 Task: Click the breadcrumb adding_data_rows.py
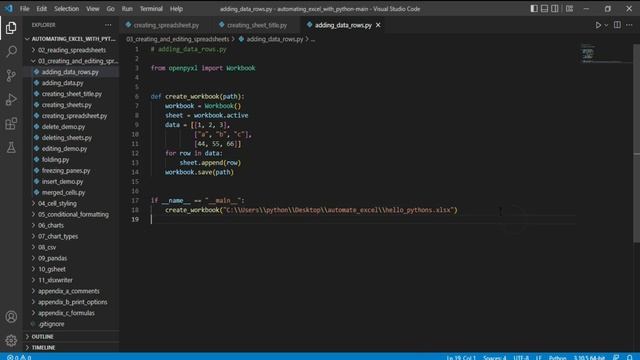click(x=275, y=39)
